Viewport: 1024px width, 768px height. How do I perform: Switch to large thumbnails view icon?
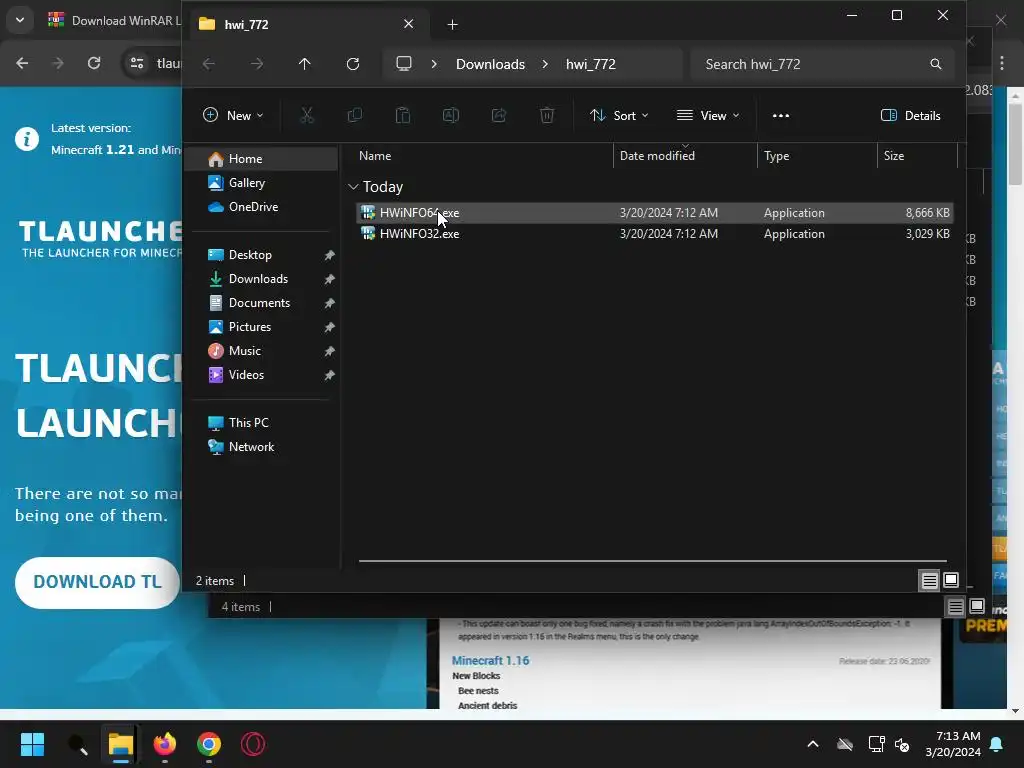tap(951, 580)
